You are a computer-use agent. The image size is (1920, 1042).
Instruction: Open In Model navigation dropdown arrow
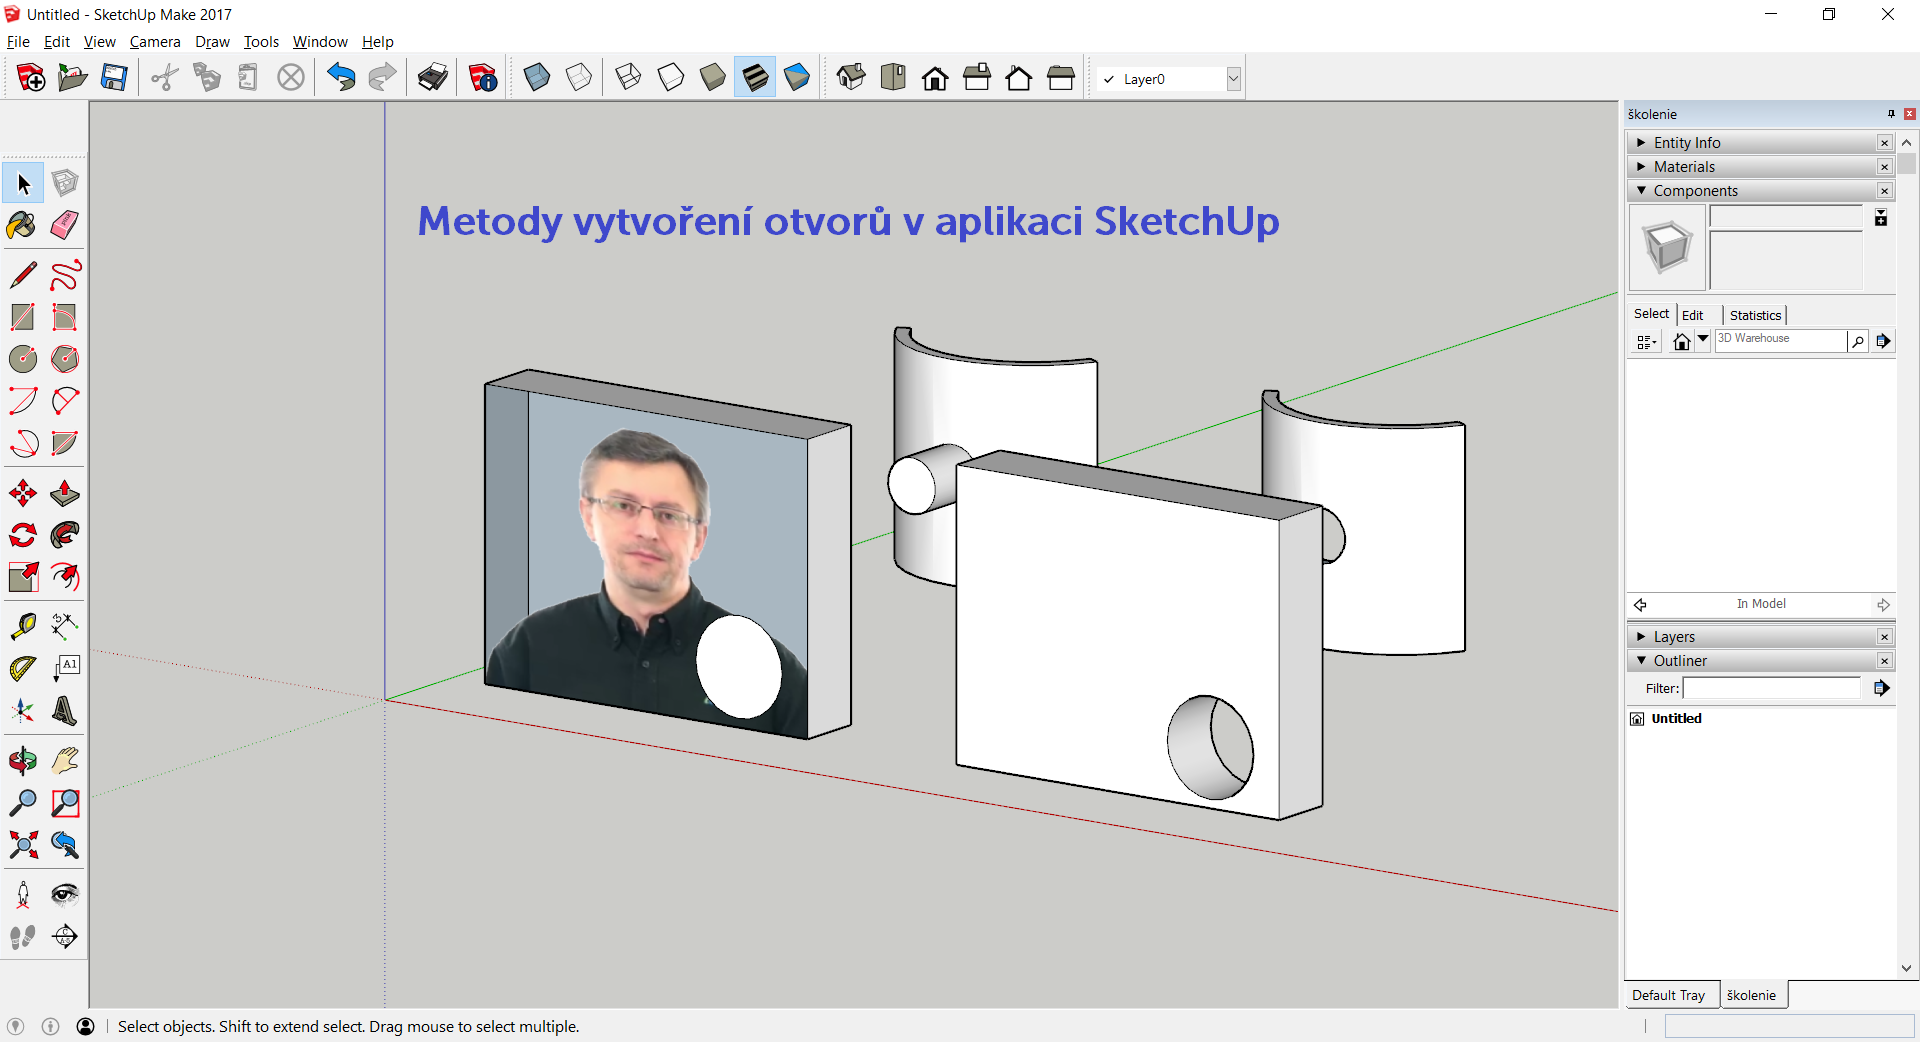pyautogui.click(x=1703, y=340)
